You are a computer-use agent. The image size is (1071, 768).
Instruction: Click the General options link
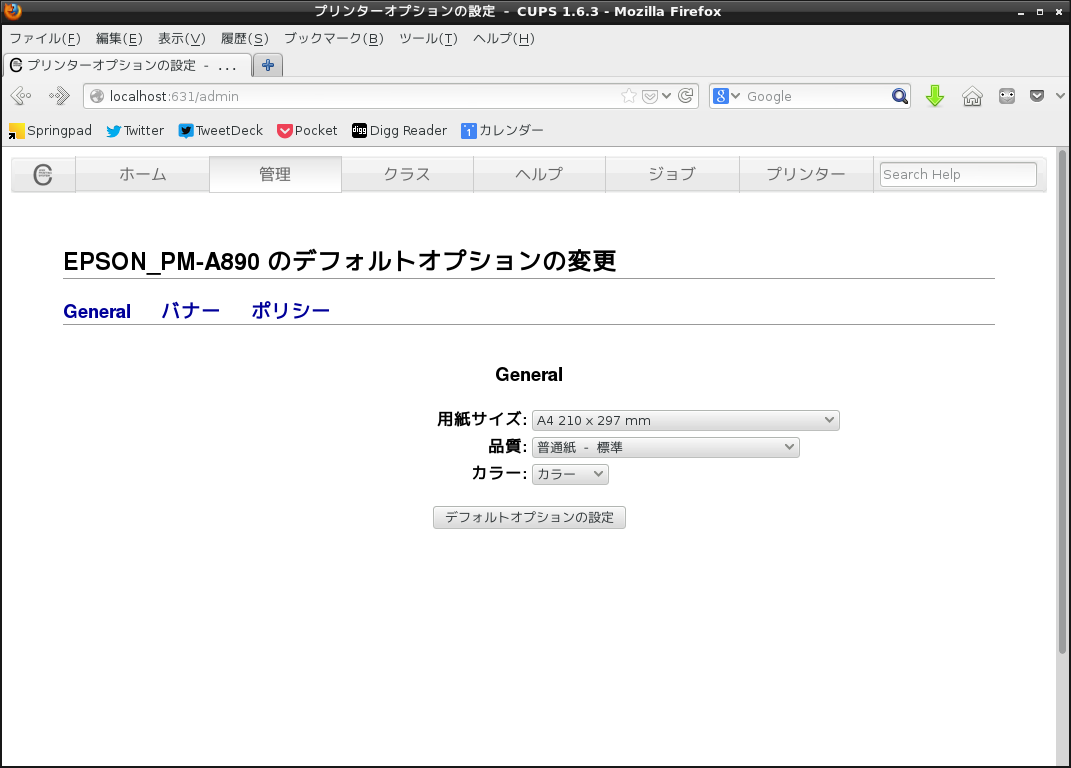pos(97,312)
